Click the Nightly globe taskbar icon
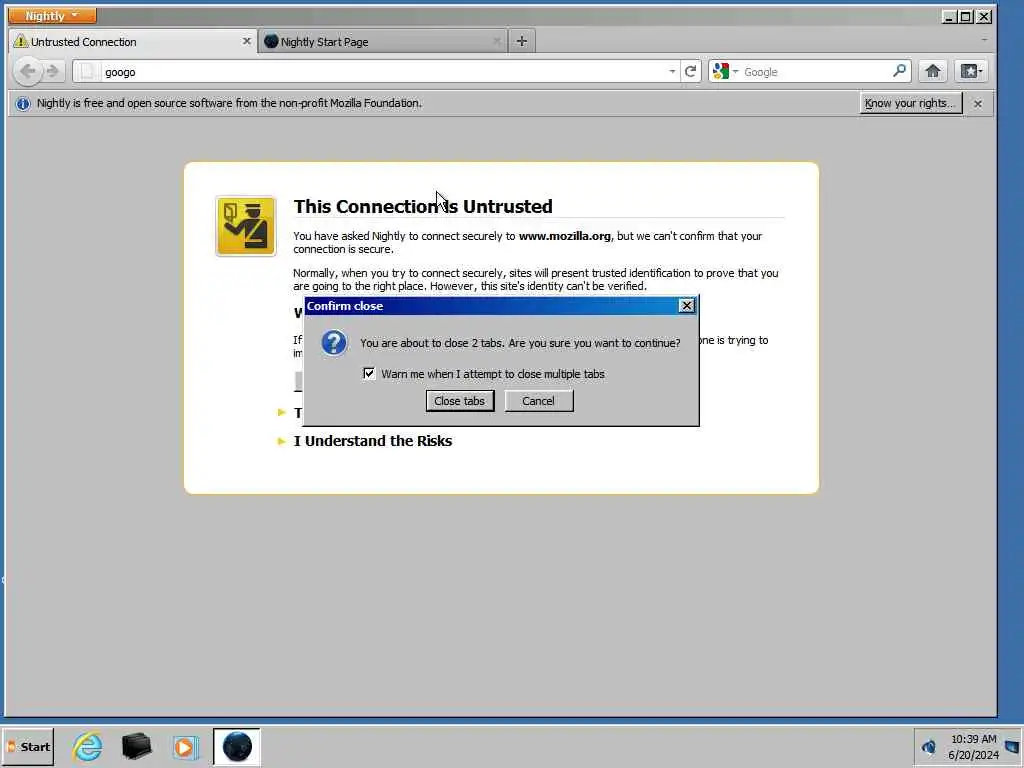Image resolution: width=1024 pixels, height=768 pixels. coord(236,746)
